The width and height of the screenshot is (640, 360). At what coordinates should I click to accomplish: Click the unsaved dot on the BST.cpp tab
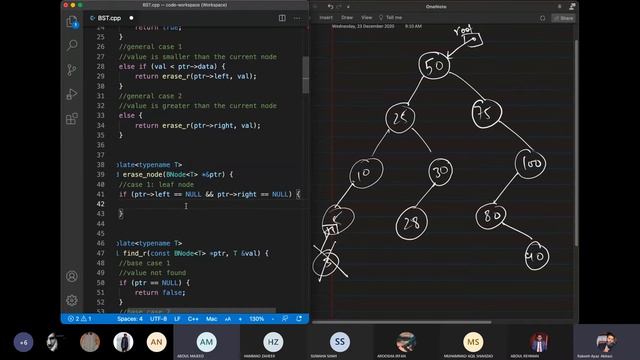tap(131, 18)
